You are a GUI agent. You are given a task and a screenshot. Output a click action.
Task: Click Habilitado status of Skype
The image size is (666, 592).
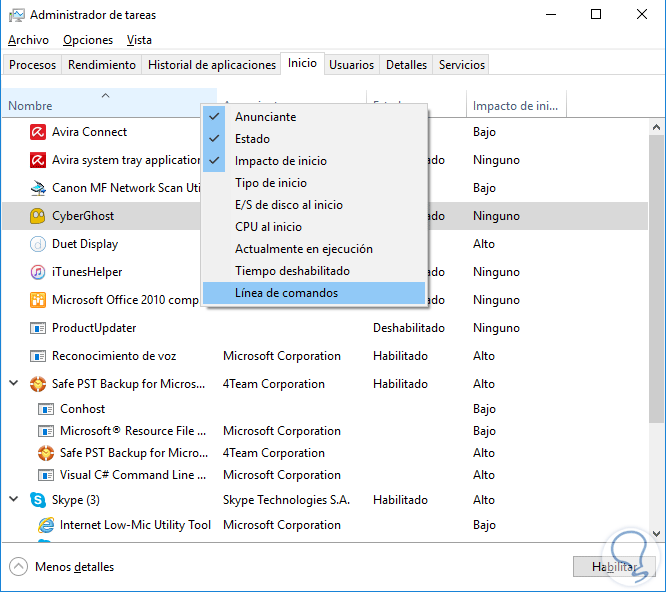(x=401, y=500)
